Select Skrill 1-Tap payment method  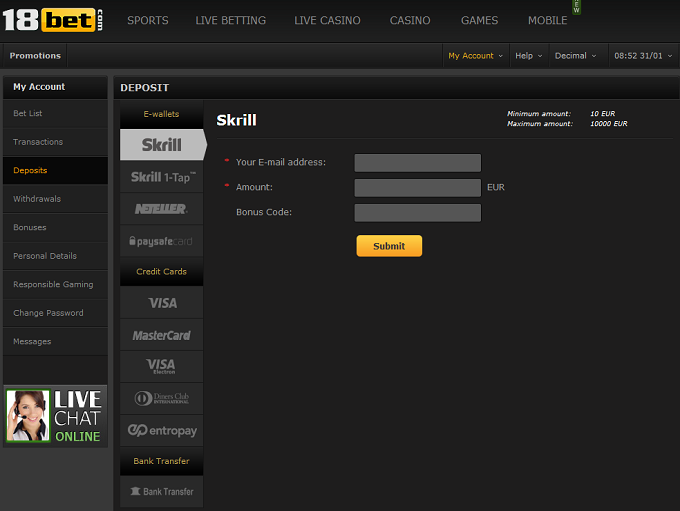pyautogui.click(x=161, y=177)
